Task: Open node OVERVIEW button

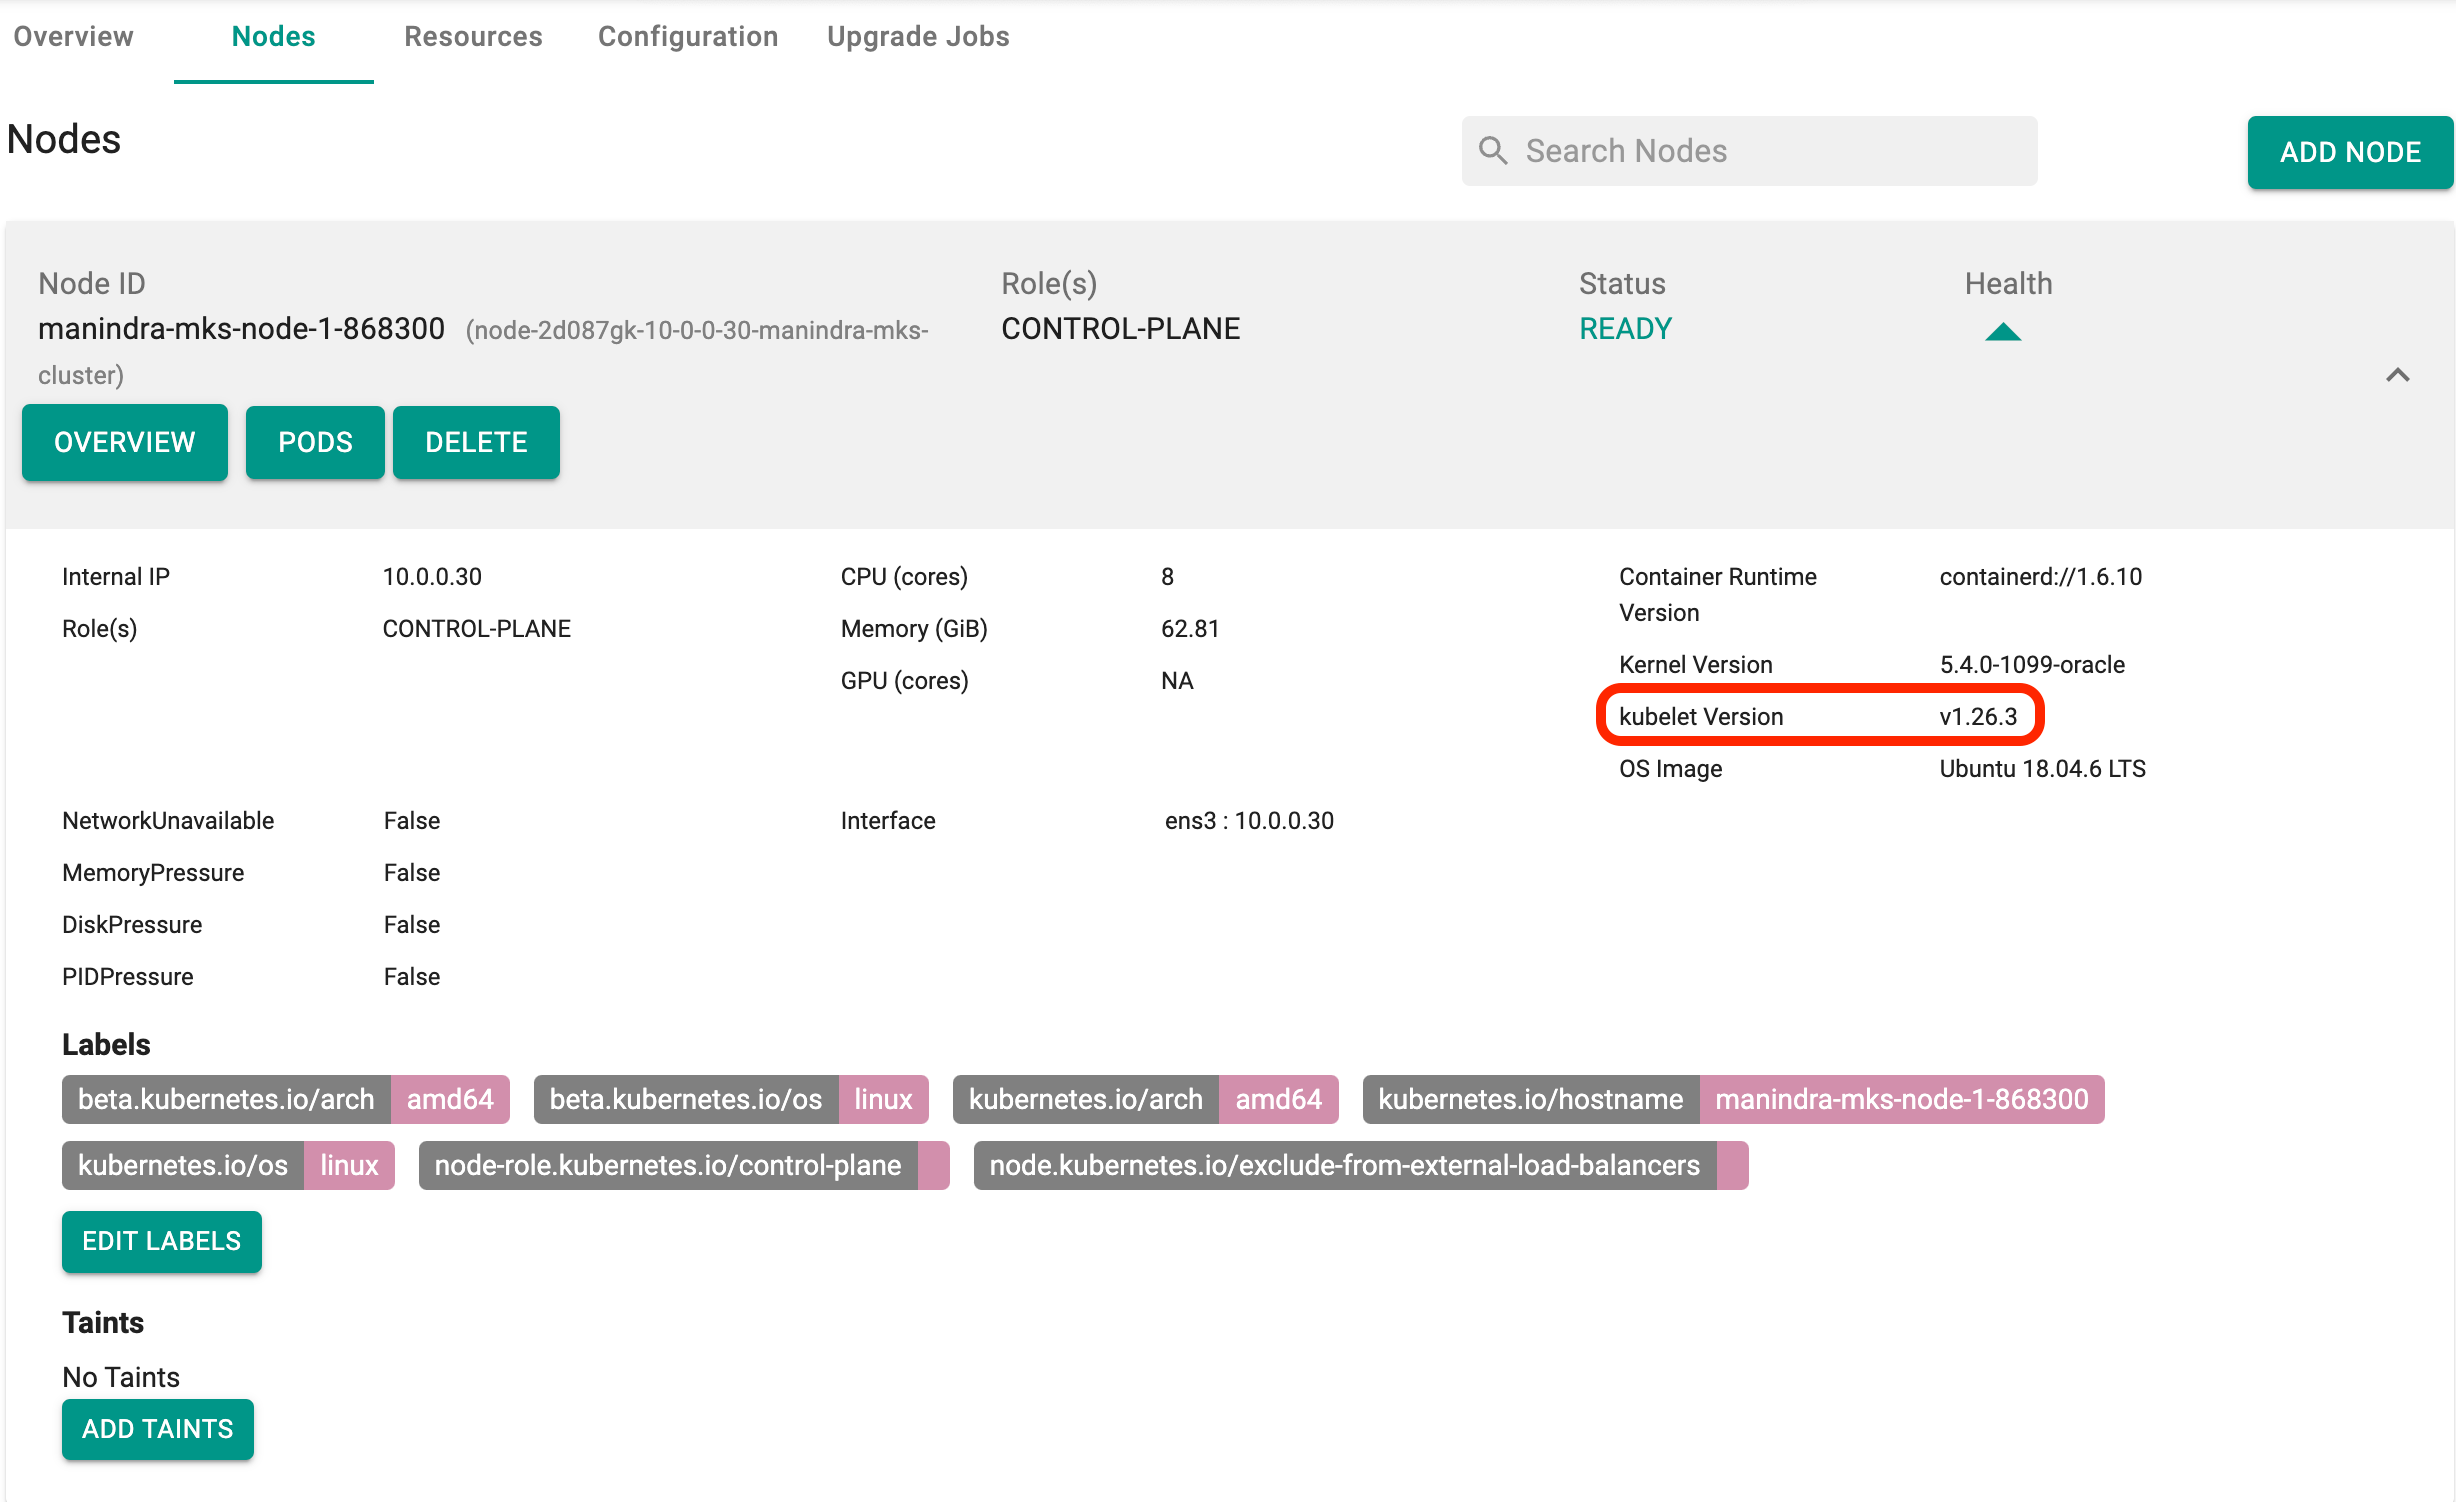Action: point(125,442)
